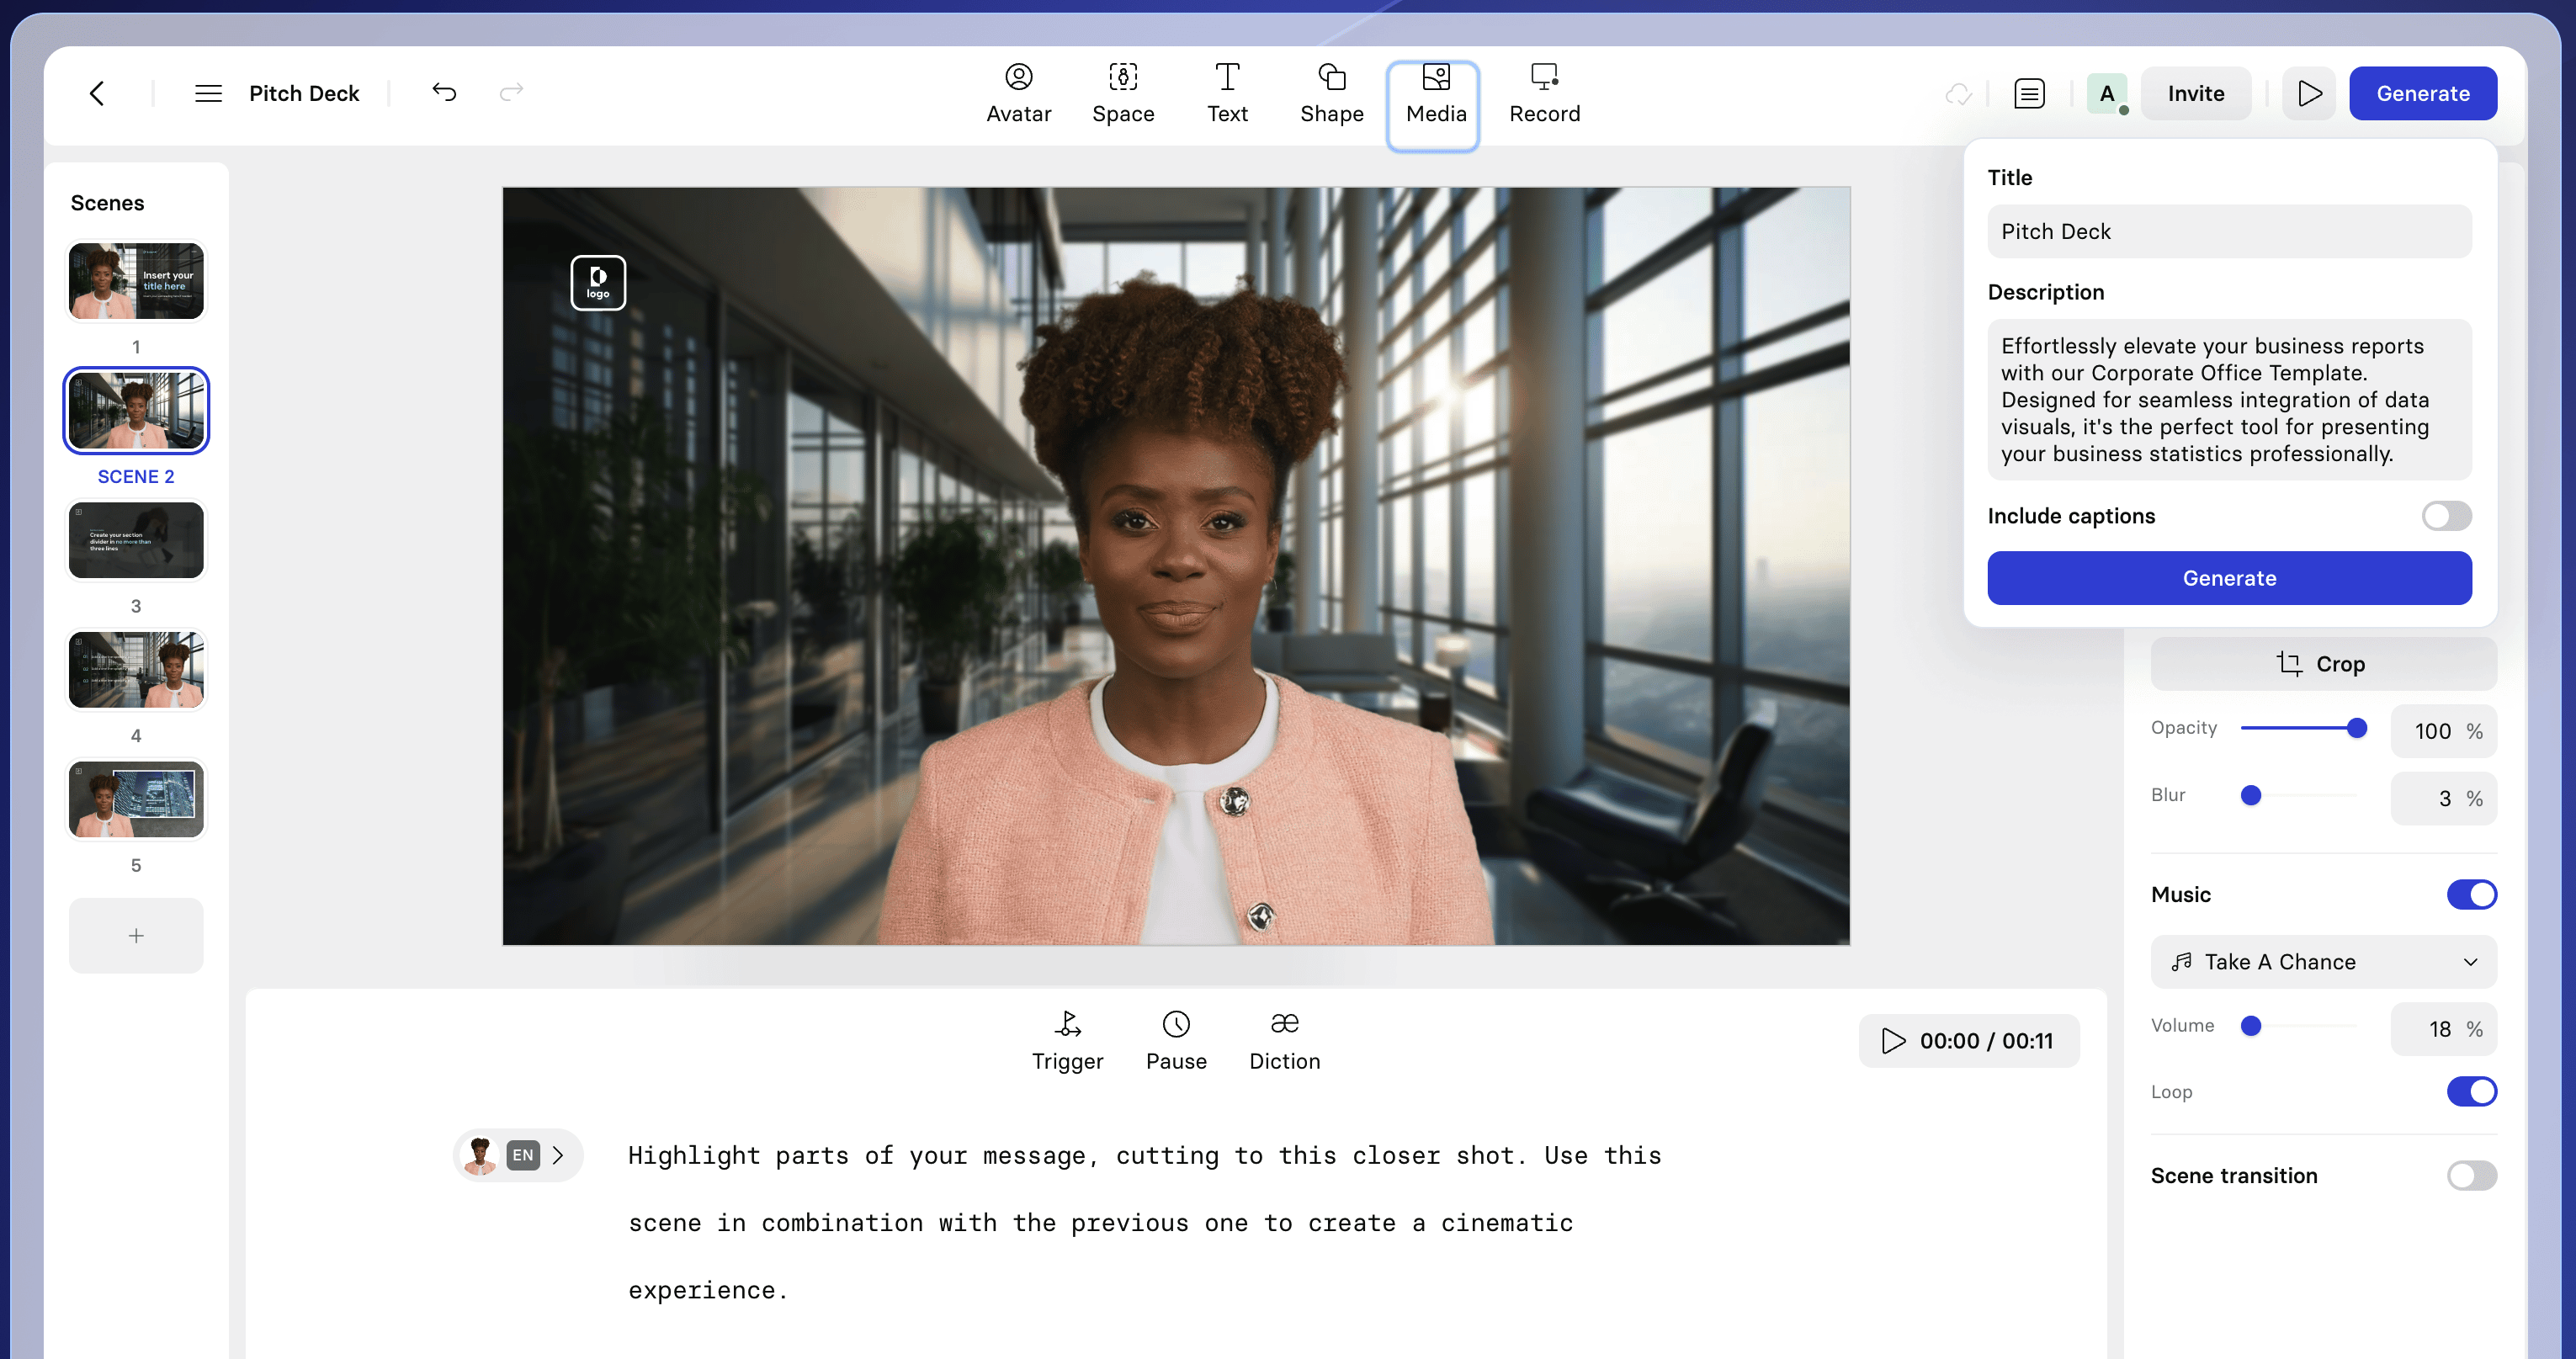Disable the Music toggle
Viewport: 2576px width, 1359px height.
tap(2473, 894)
